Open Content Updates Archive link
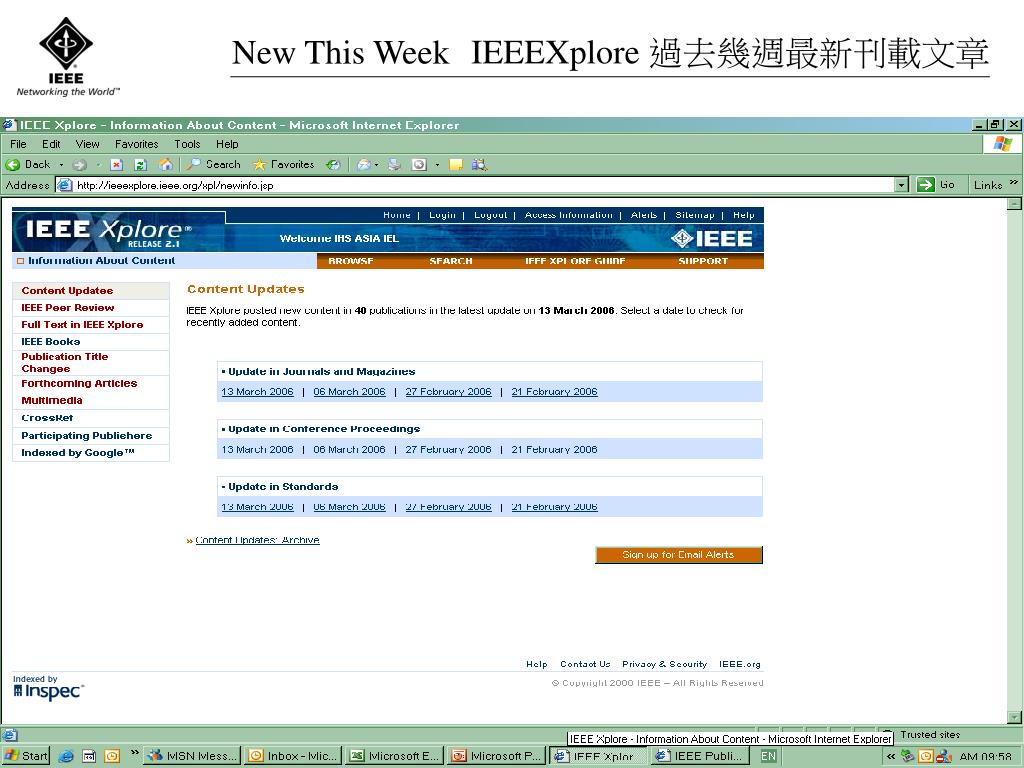The height and width of the screenshot is (768, 1024). click(x=257, y=540)
